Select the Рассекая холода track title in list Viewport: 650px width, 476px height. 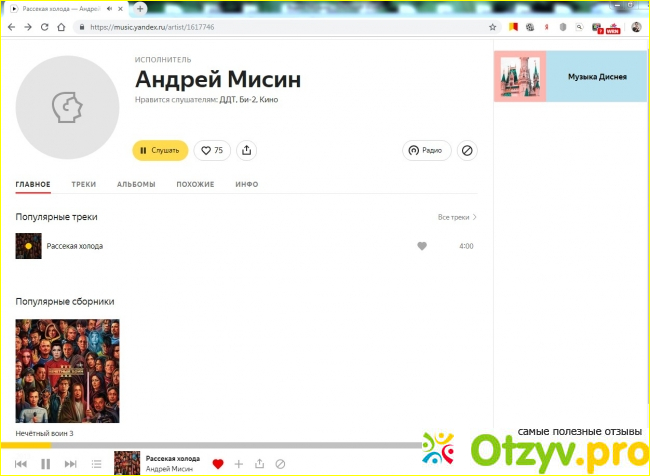click(75, 246)
